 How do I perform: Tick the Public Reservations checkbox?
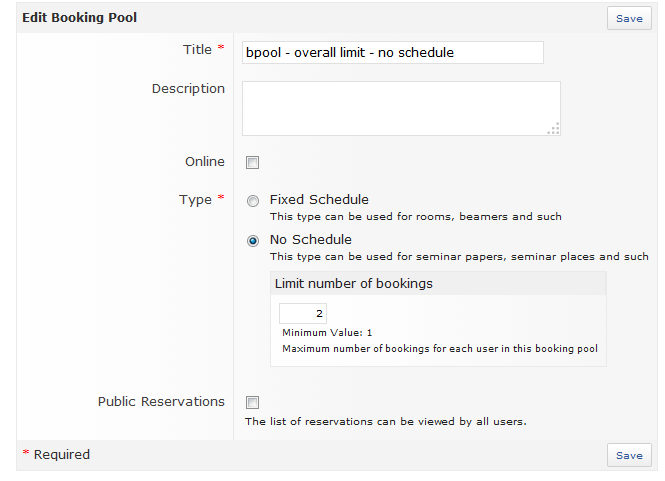point(253,403)
